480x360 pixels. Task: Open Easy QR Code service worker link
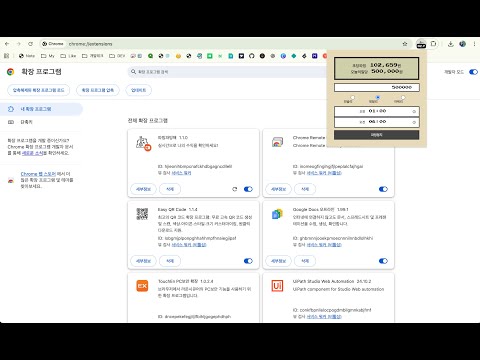(x=189, y=245)
